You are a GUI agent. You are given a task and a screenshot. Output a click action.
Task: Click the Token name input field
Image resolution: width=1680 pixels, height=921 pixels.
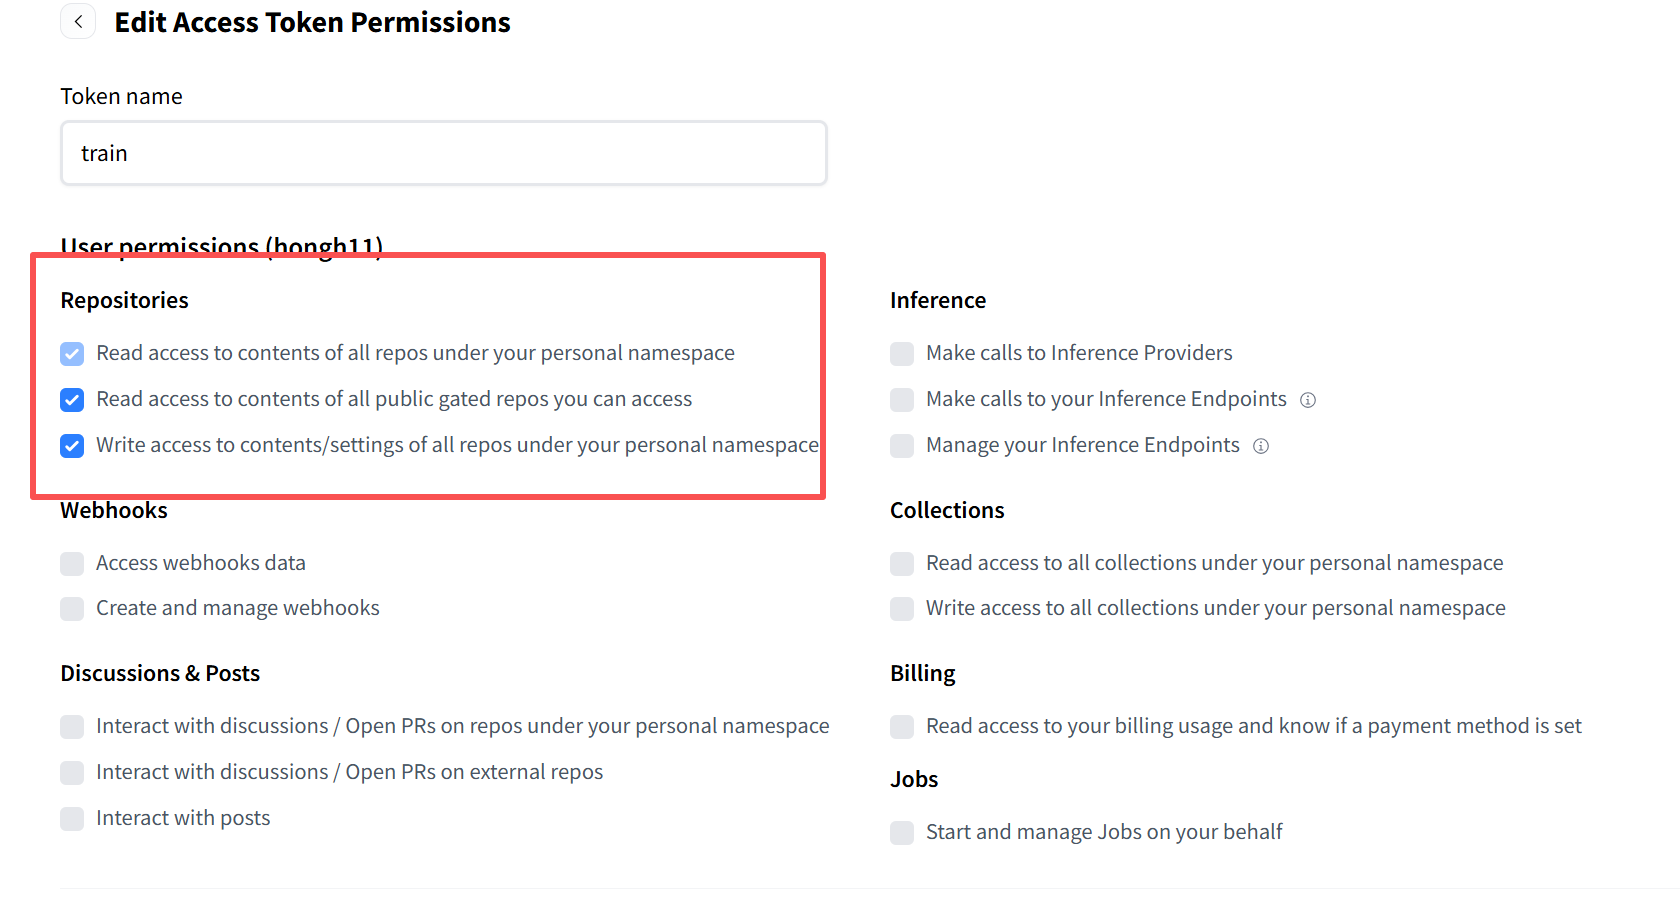click(444, 153)
